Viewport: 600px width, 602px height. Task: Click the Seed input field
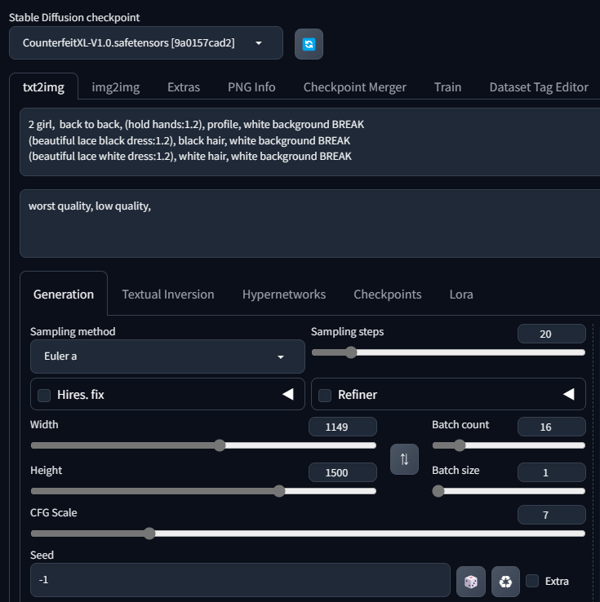tap(240, 580)
